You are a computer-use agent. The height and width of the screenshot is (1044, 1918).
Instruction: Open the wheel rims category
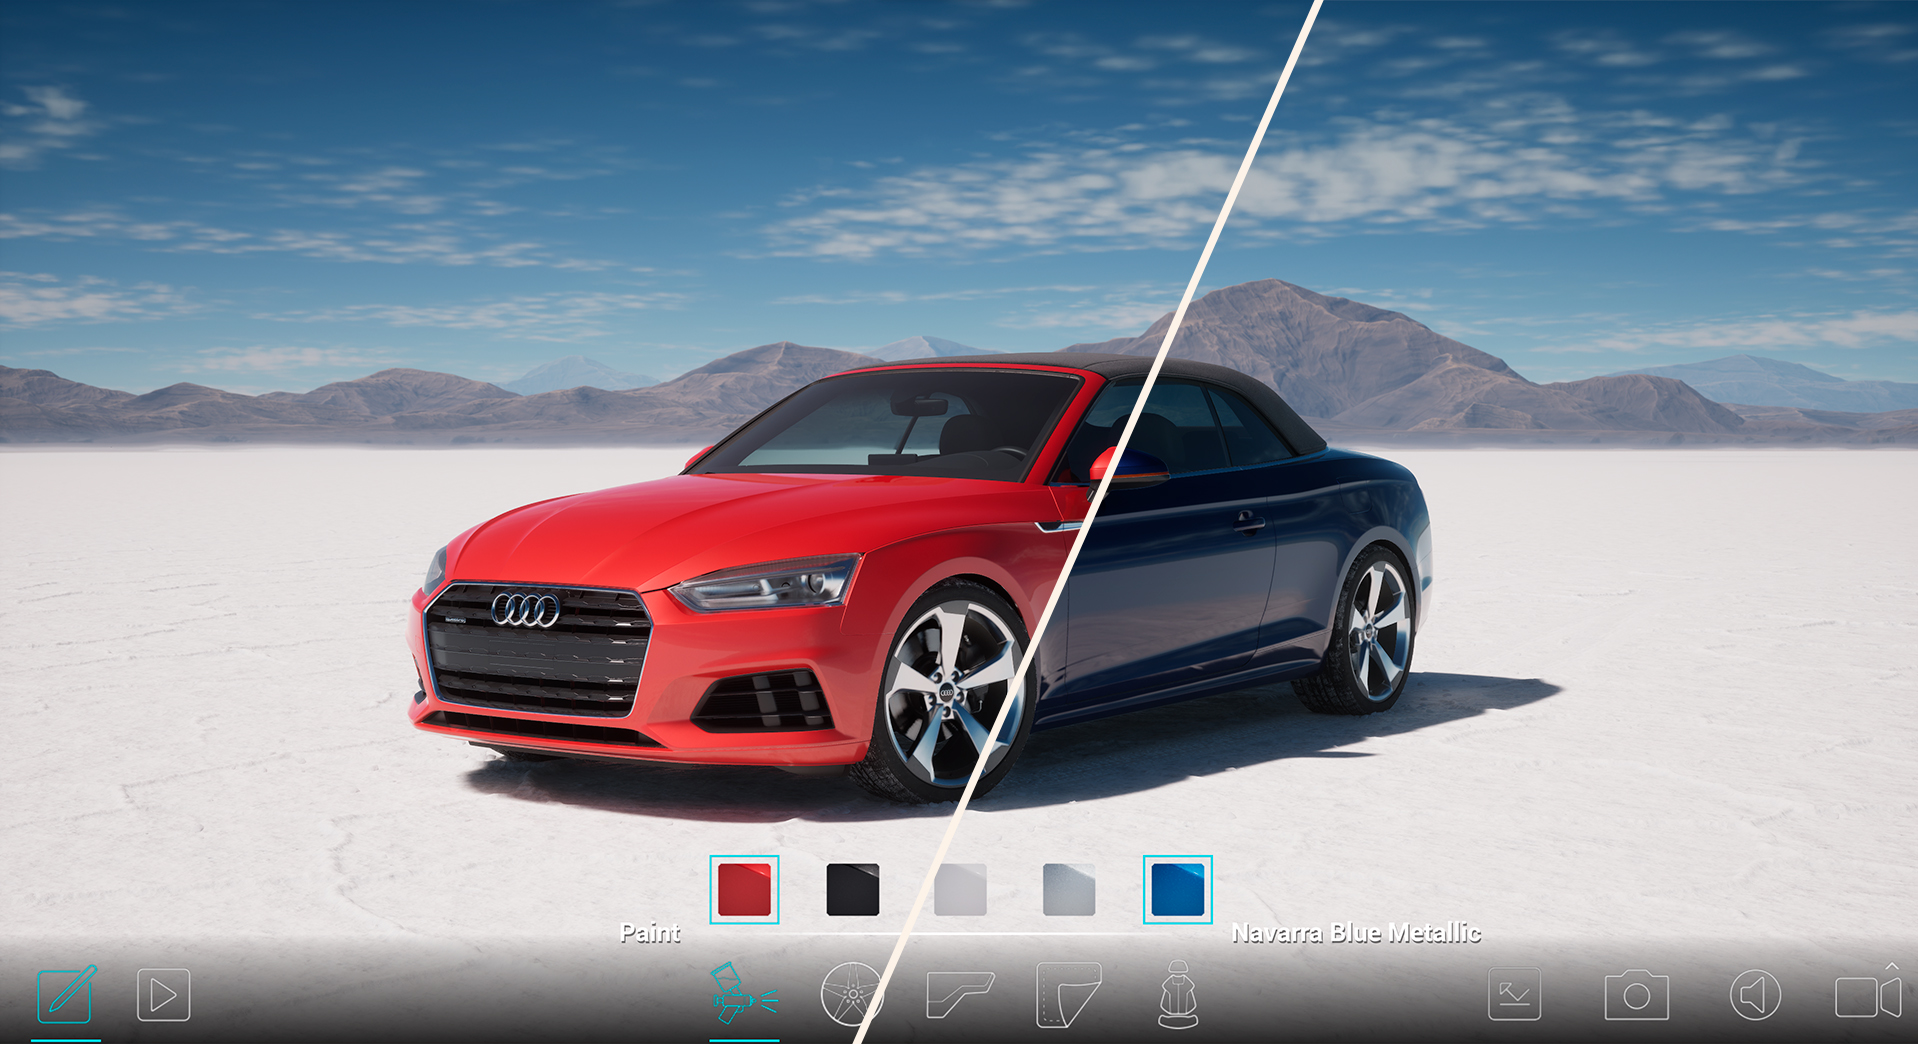(x=851, y=994)
